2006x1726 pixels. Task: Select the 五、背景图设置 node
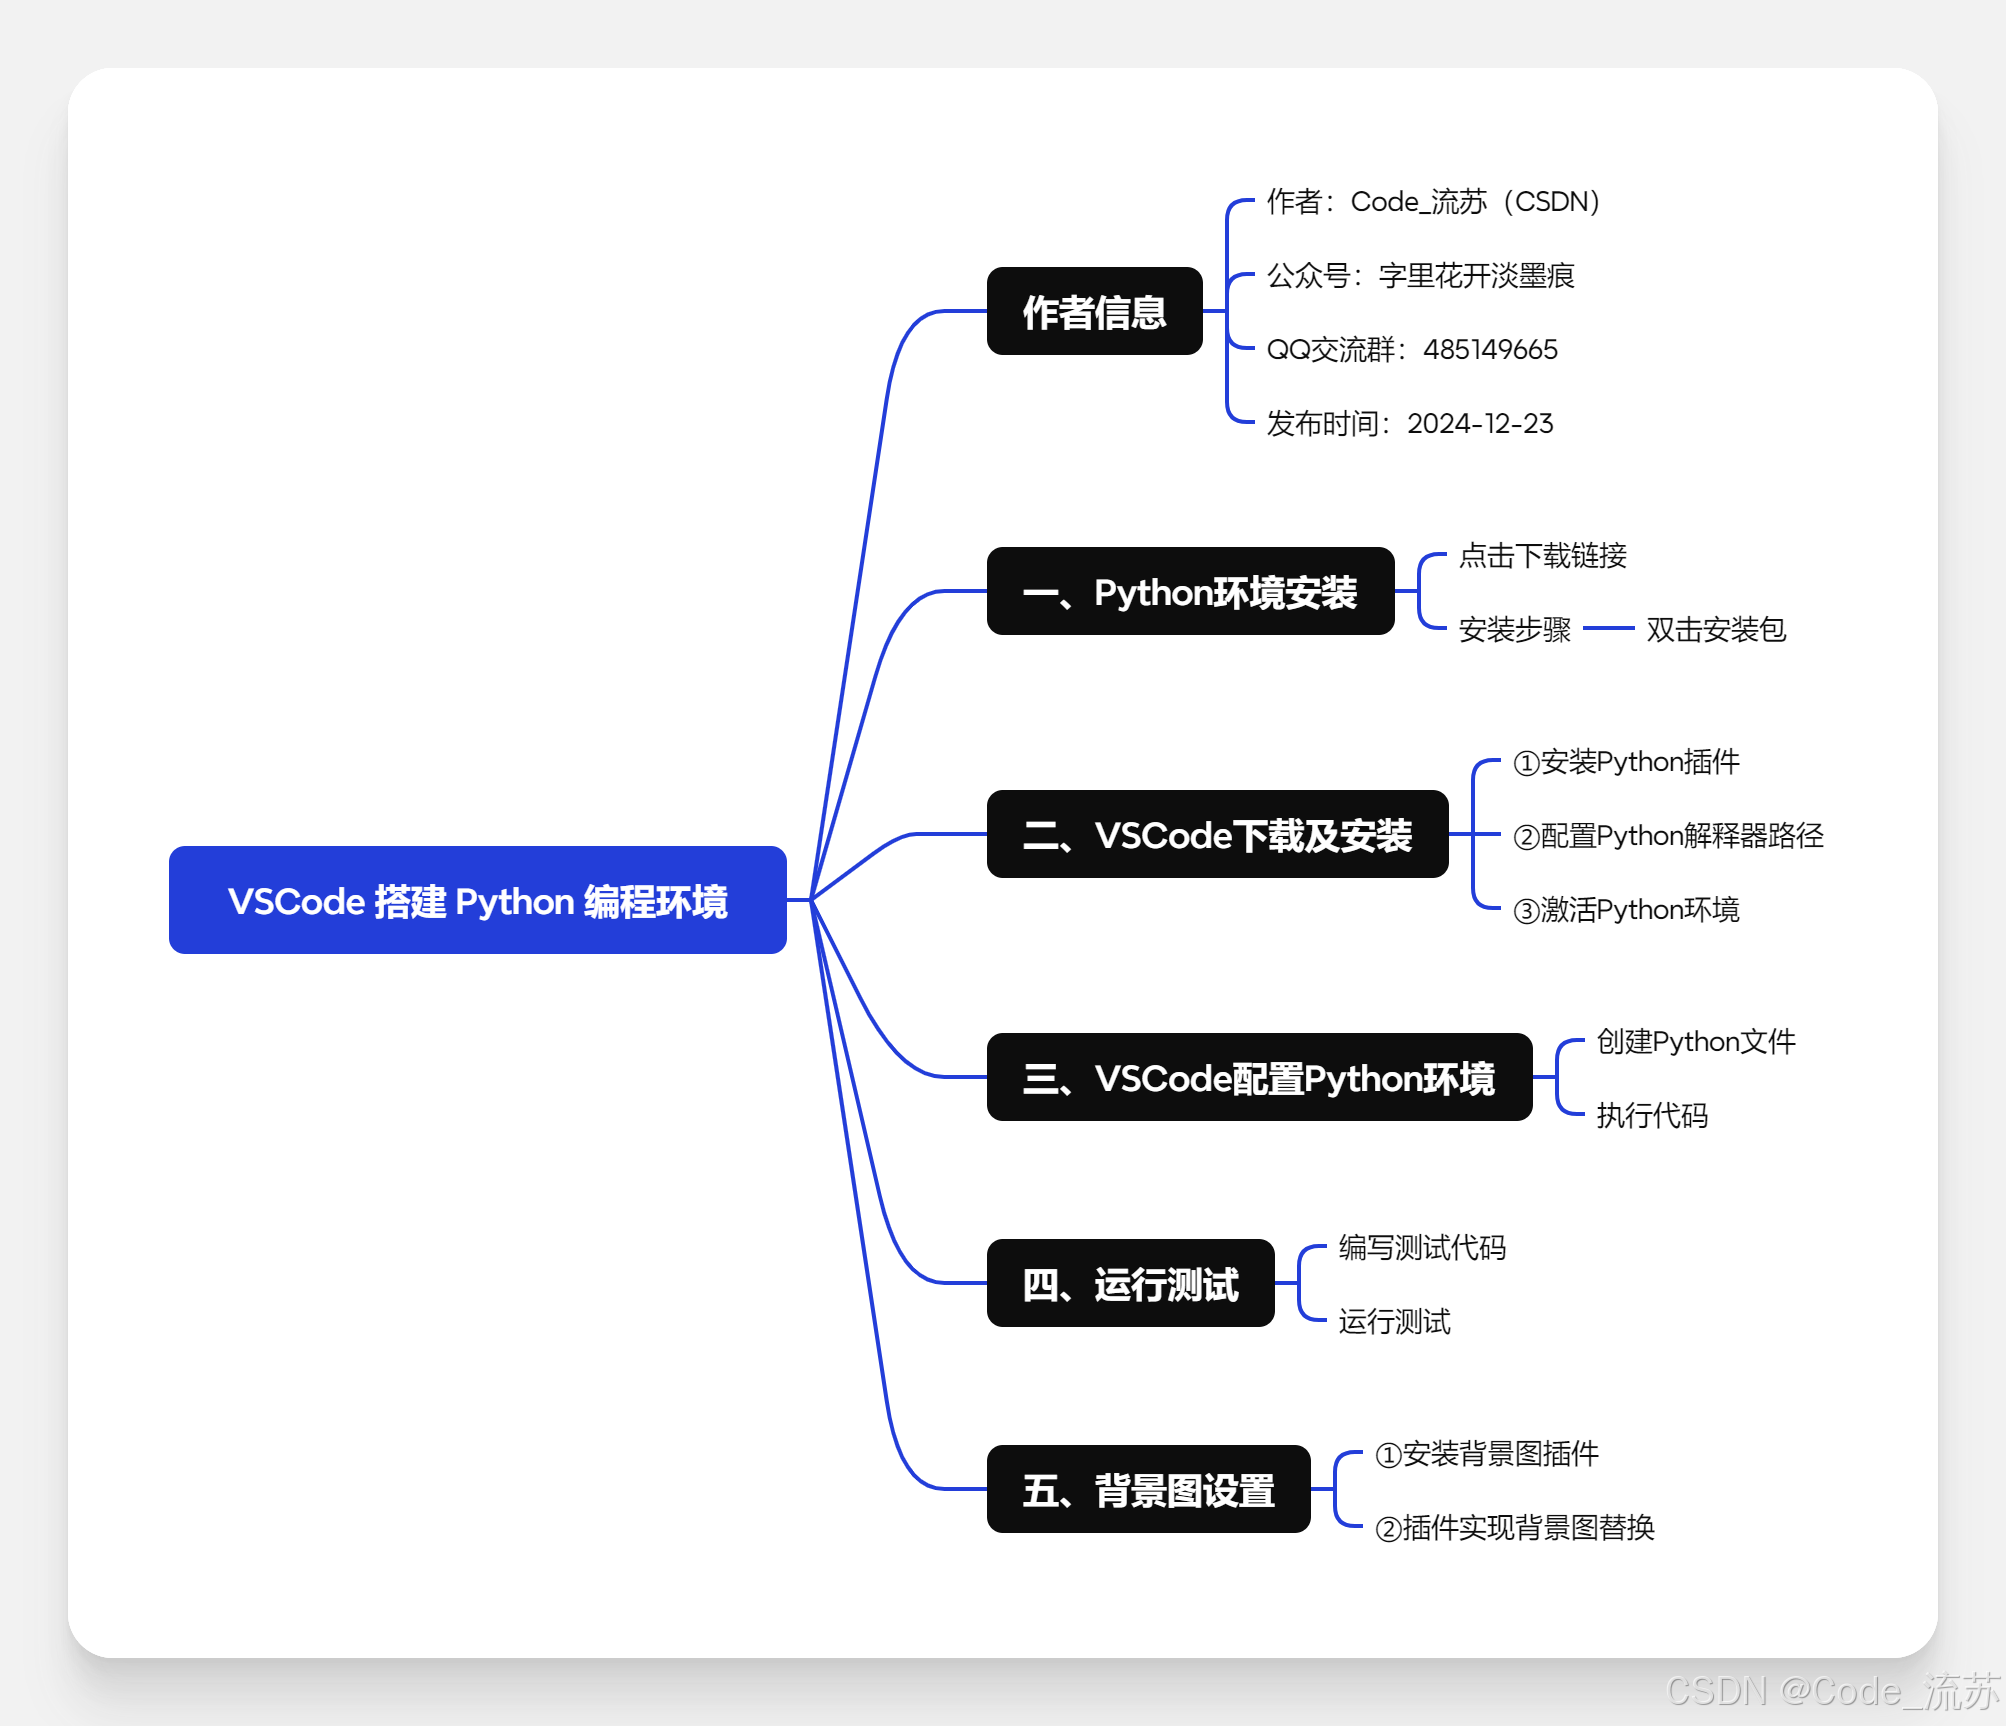click(1148, 1489)
